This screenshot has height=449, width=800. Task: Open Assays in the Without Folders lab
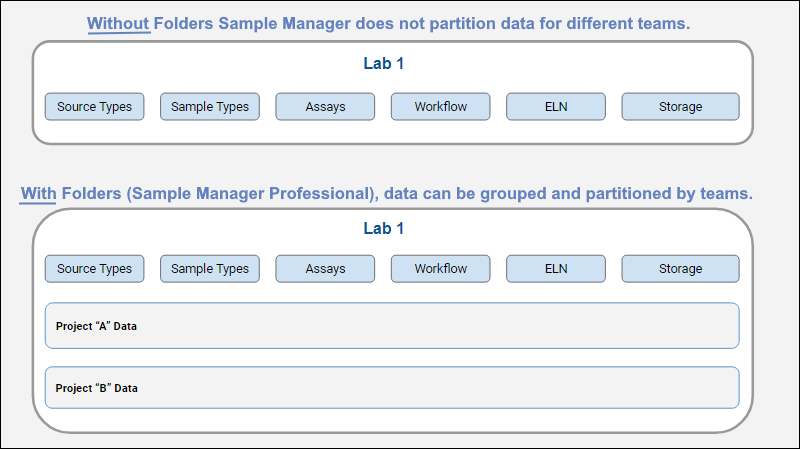pos(325,107)
